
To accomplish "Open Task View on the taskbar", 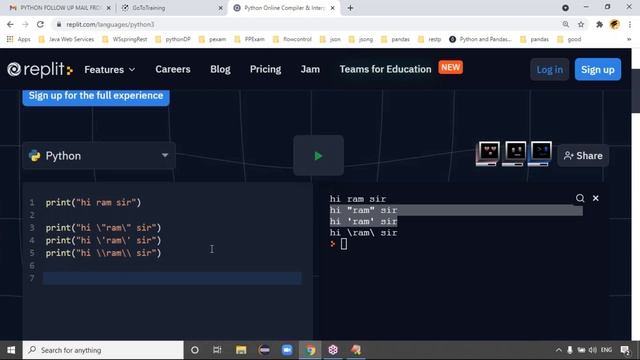I will tap(217, 350).
